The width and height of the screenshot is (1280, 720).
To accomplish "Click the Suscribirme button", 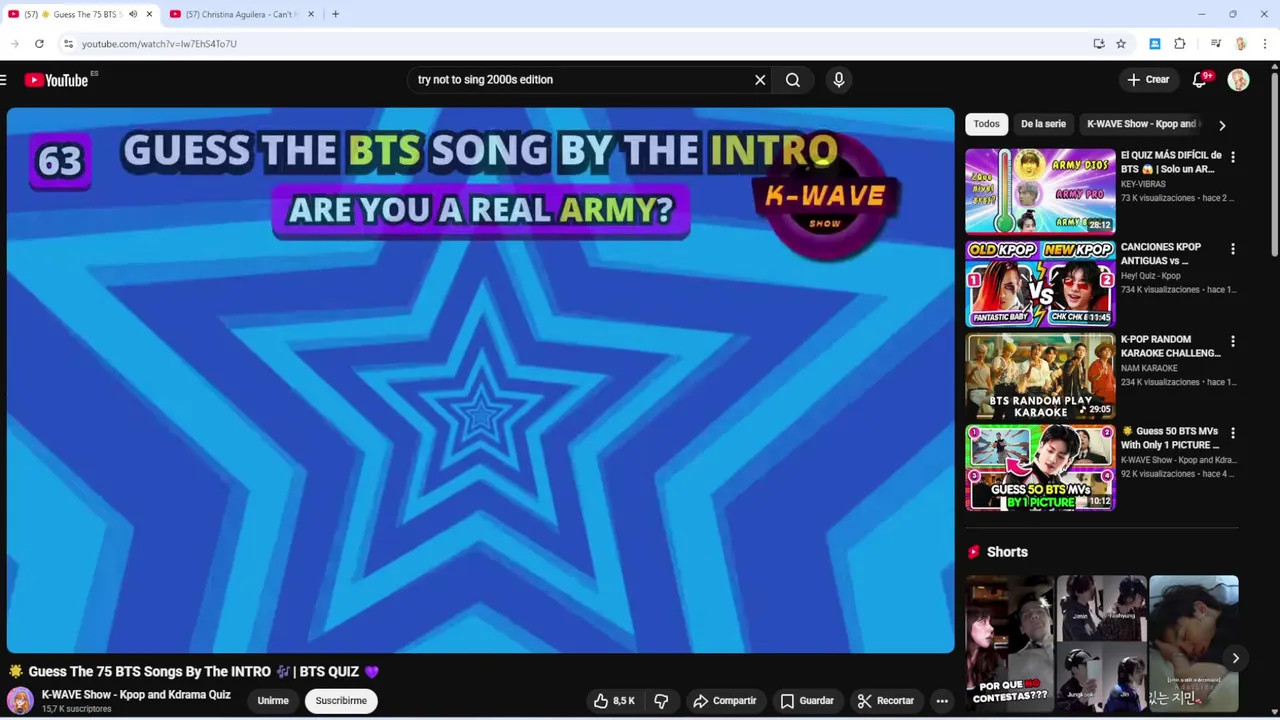I will [x=341, y=701].
